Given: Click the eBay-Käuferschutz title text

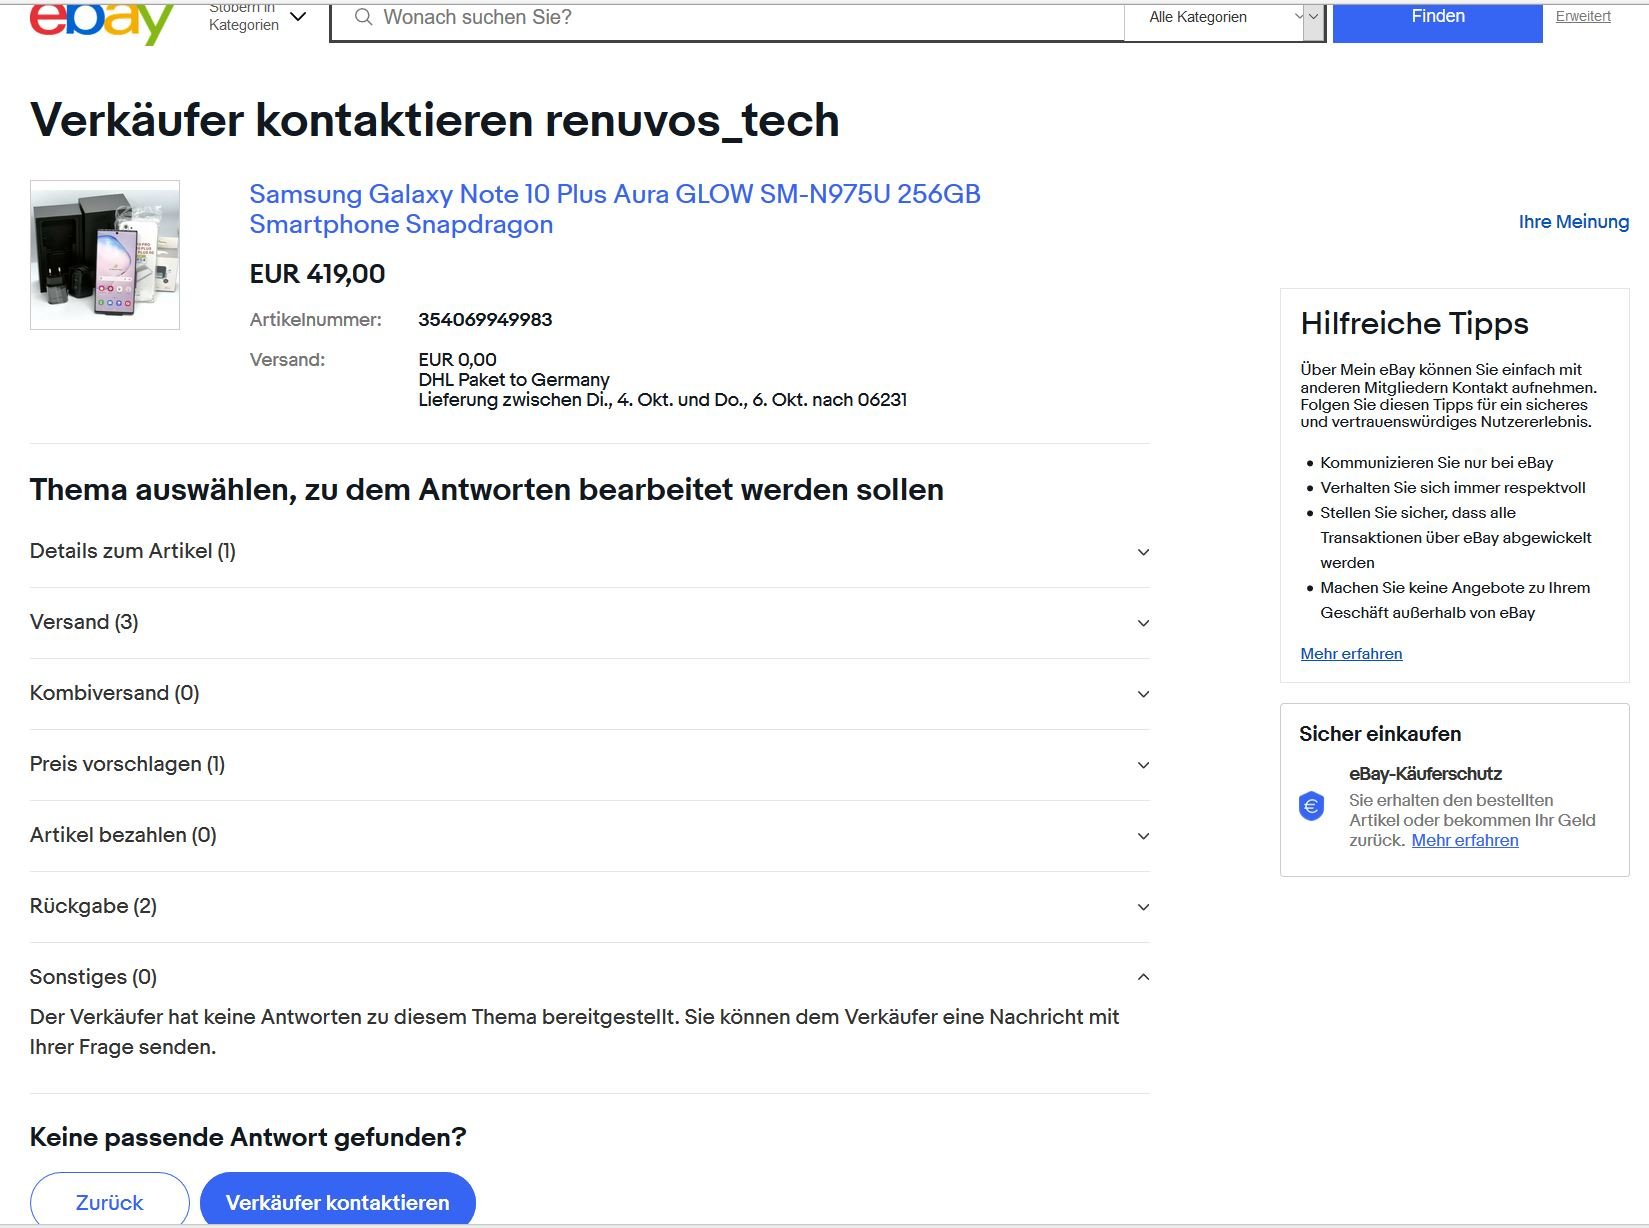Looking at the screenshot, I should [x=1425, y=774].
